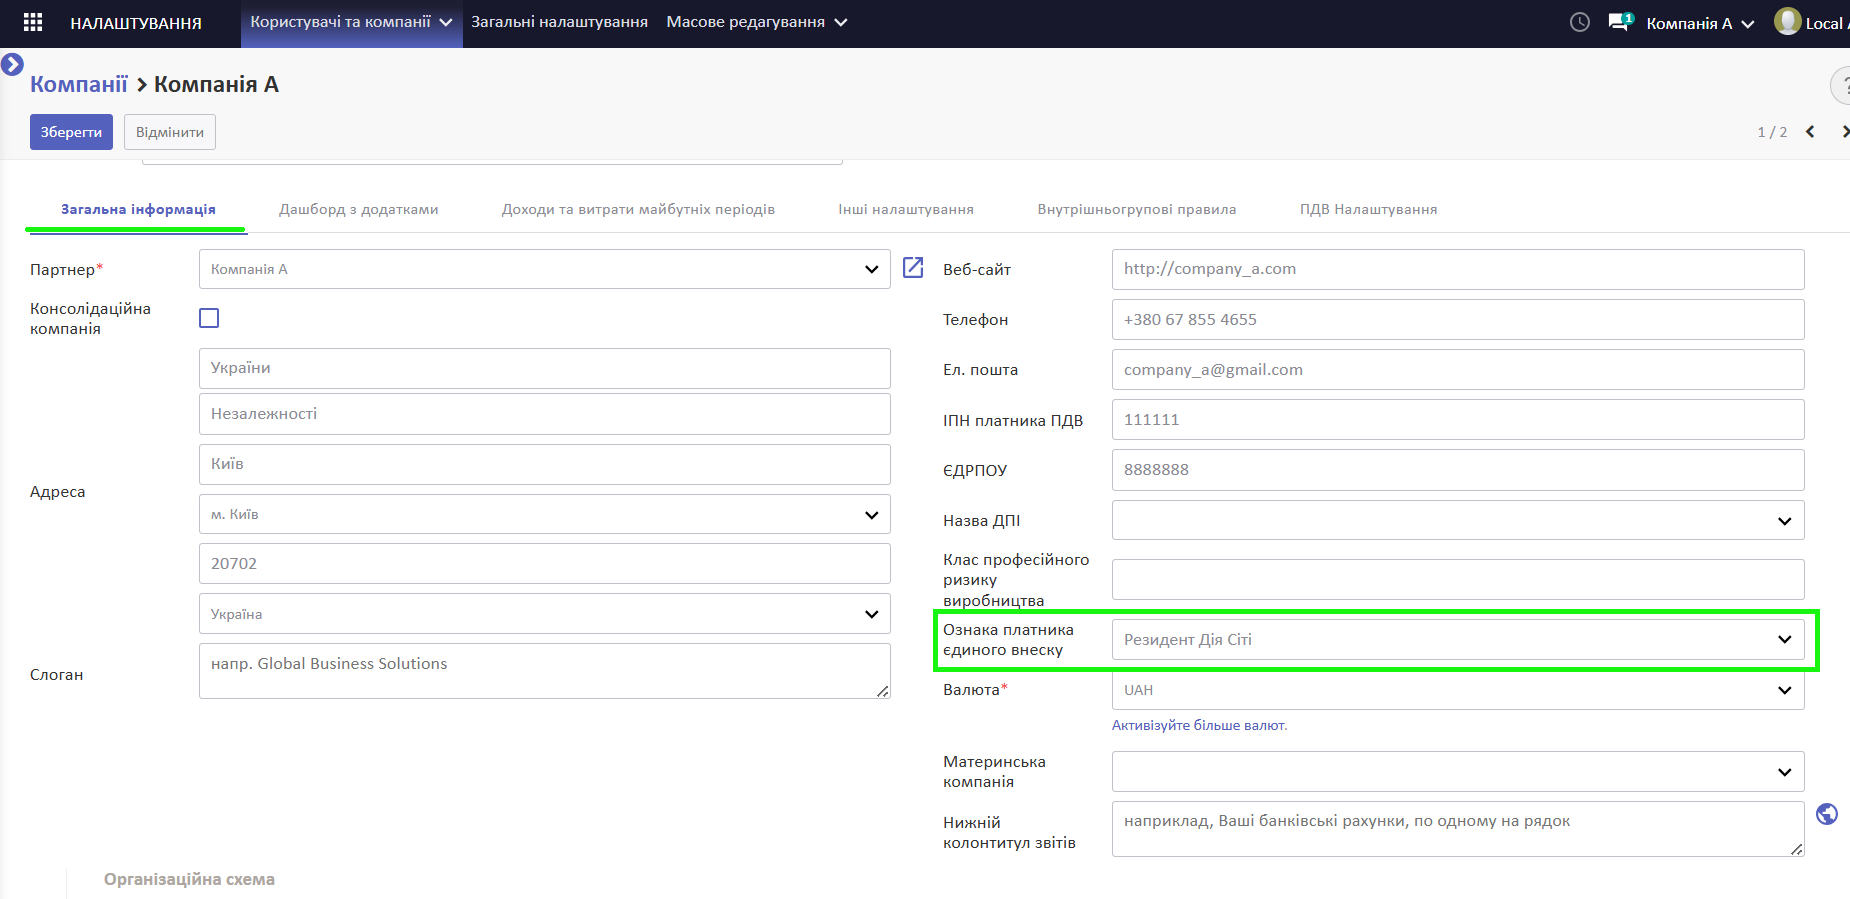Click the Відмінити button
This screenshot has height=899, width=1850.
[x=170, y=132]
